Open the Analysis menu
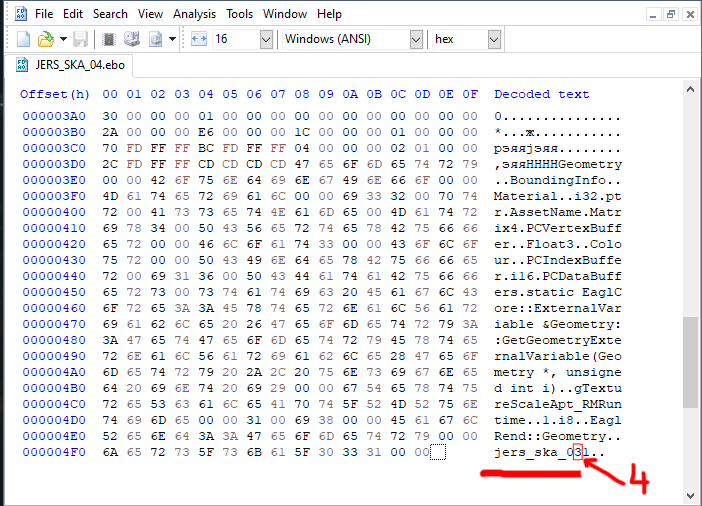 tap(194, 14)
